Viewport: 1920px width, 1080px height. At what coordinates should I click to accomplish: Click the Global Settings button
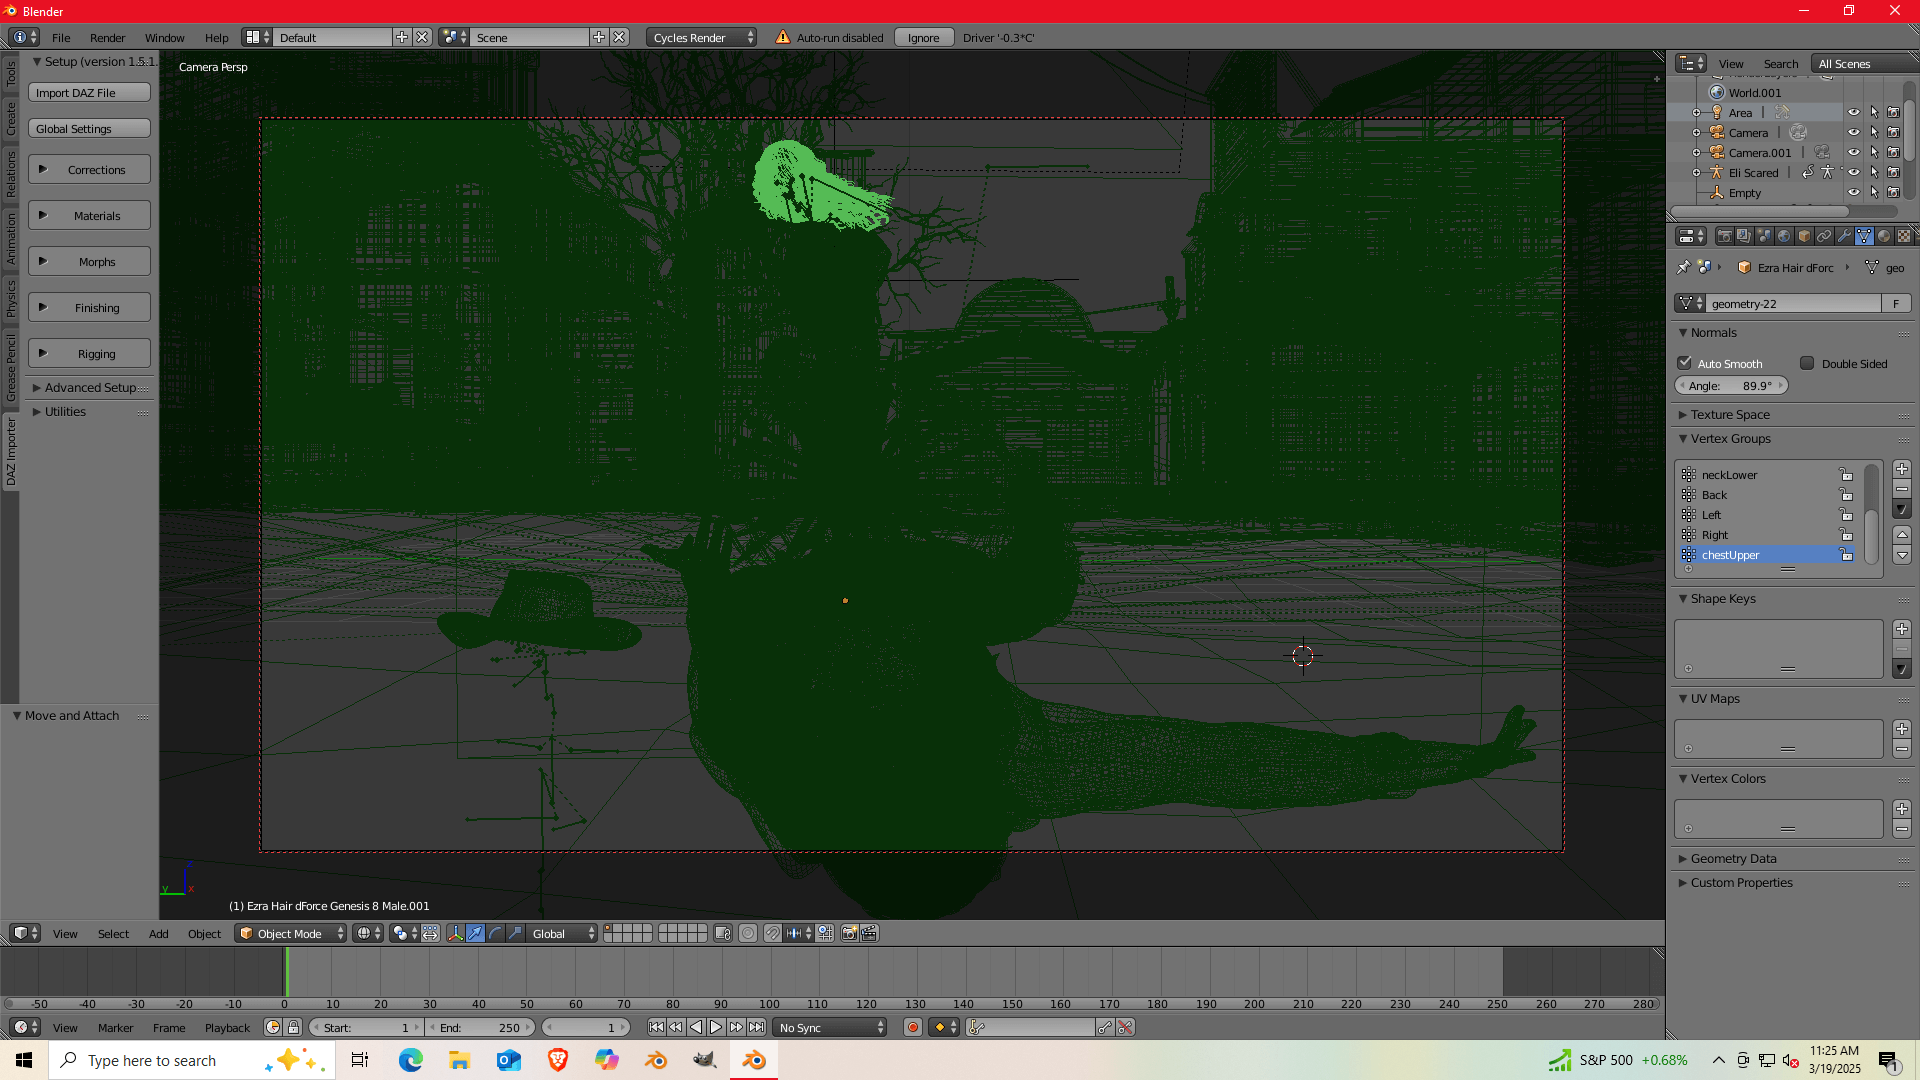click(89, 128)
